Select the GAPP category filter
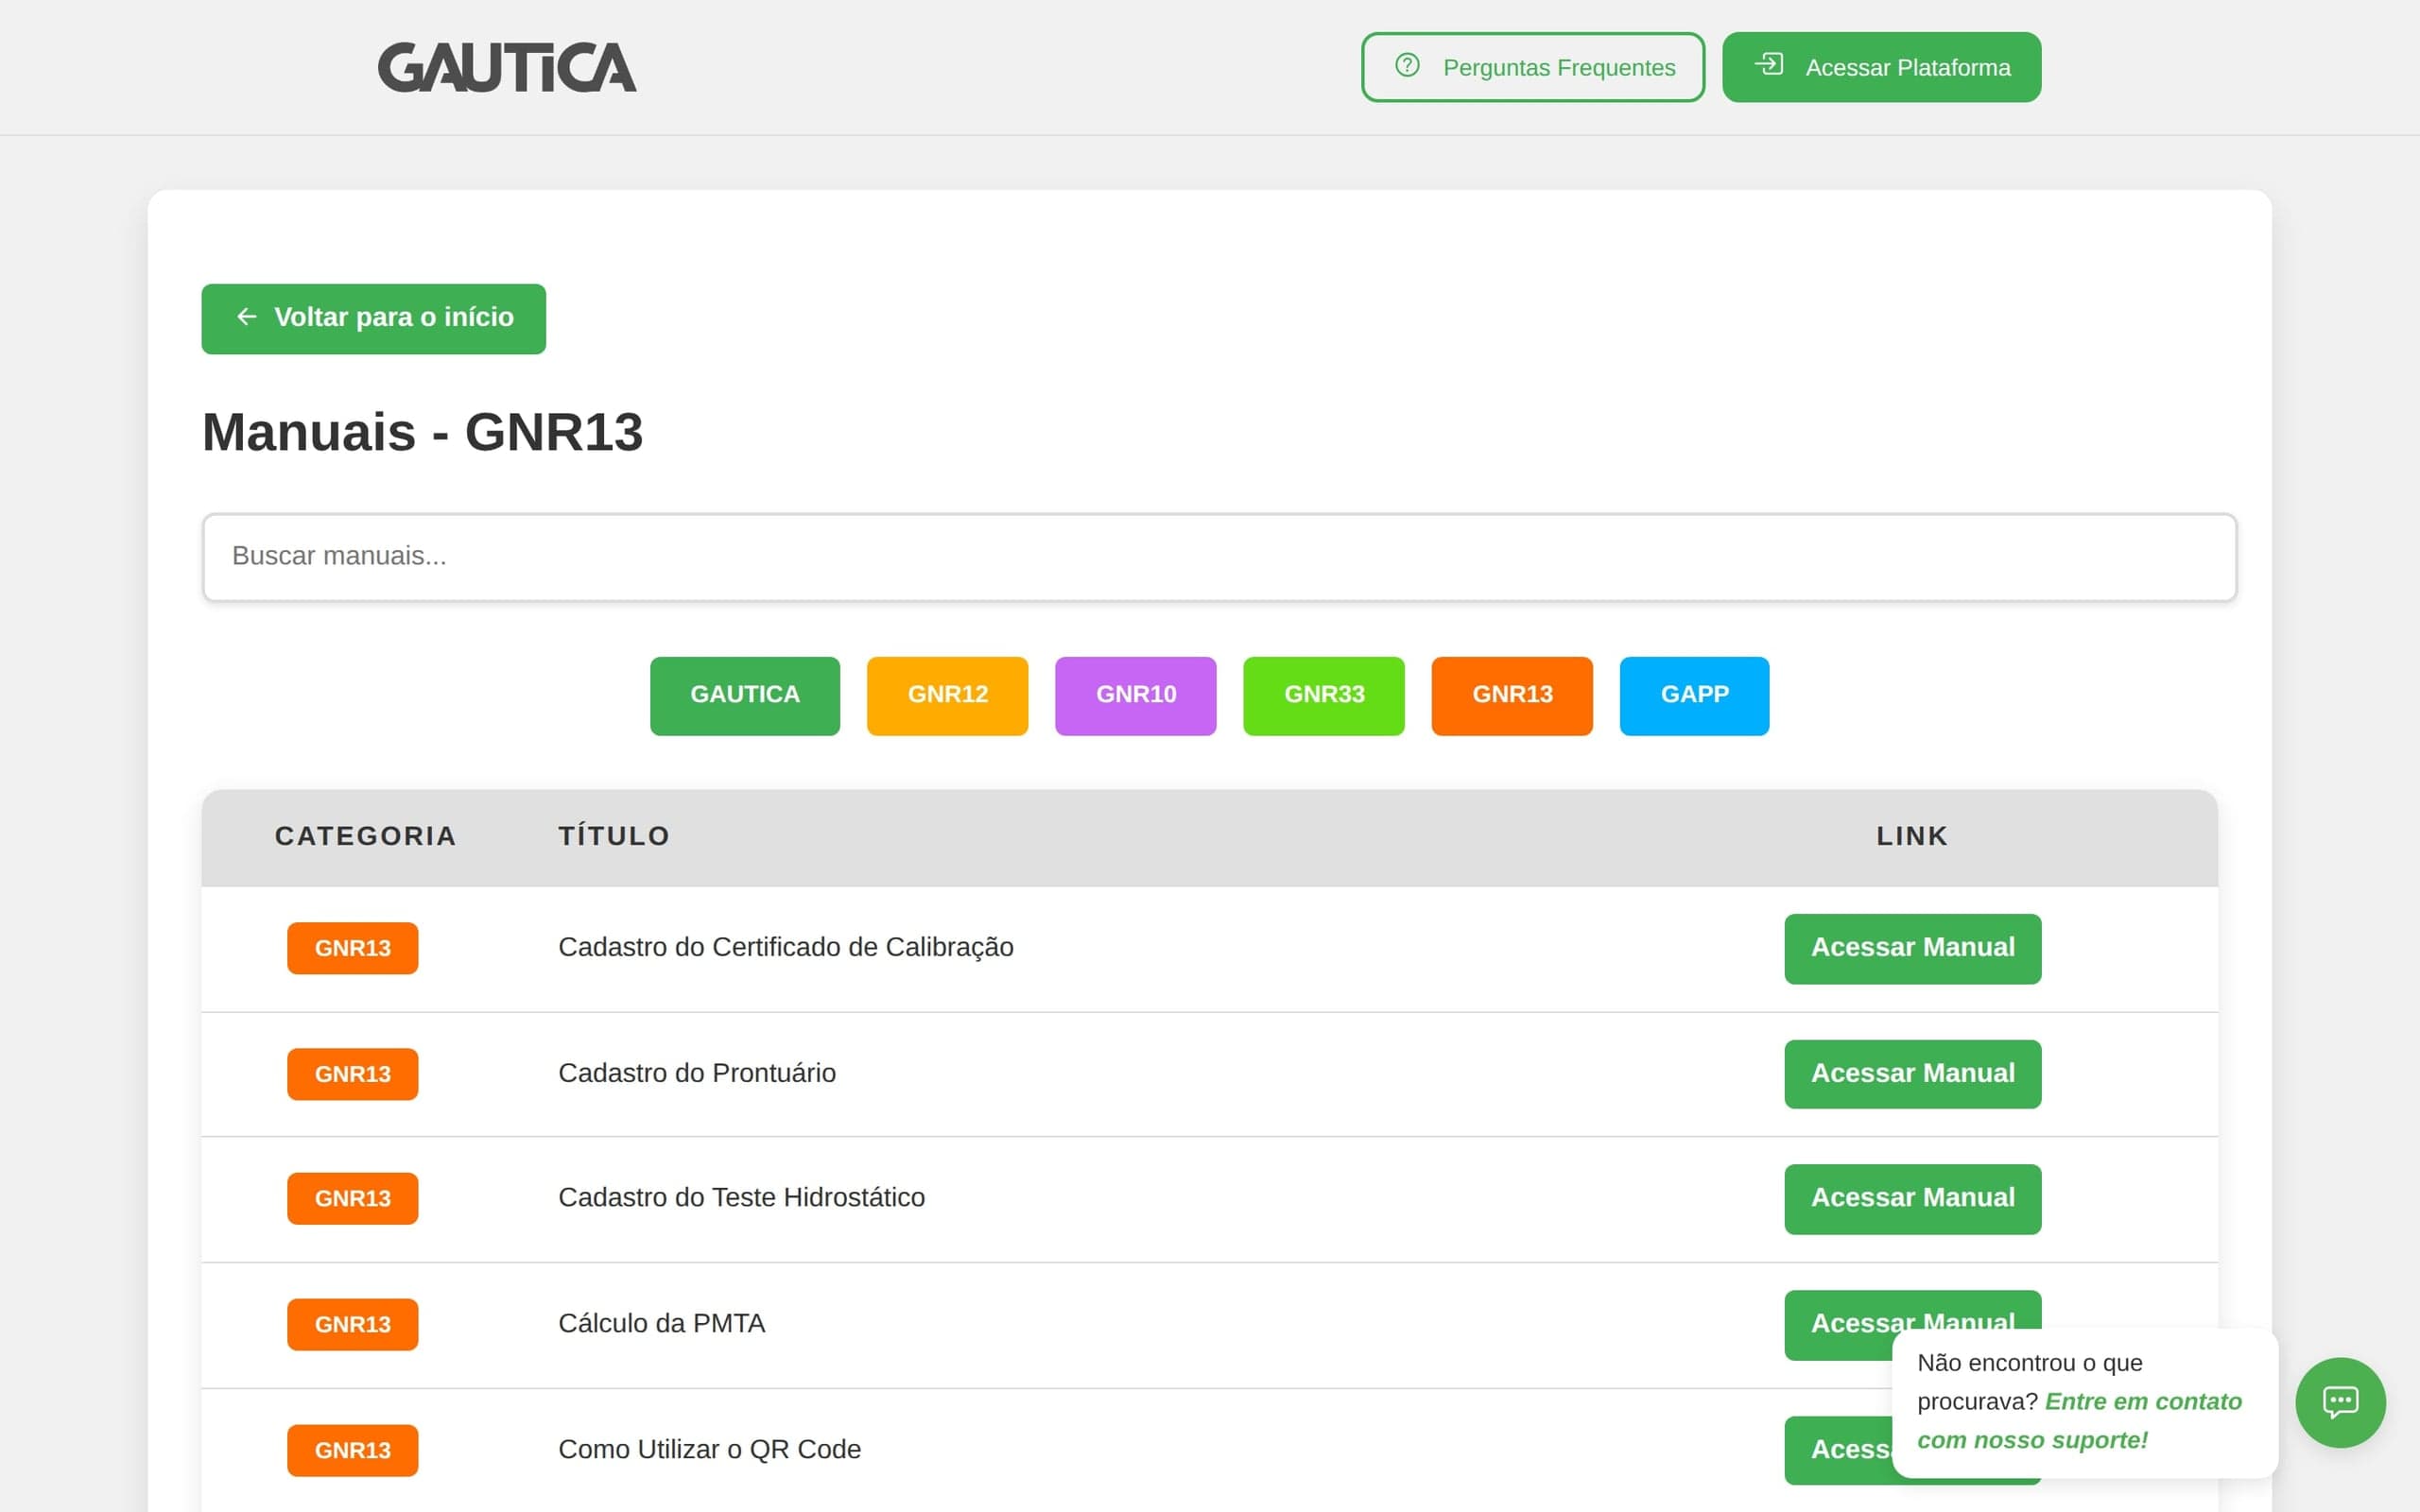The width and height of the screenshot is (2420, 1512). (x=1694, y=696)
